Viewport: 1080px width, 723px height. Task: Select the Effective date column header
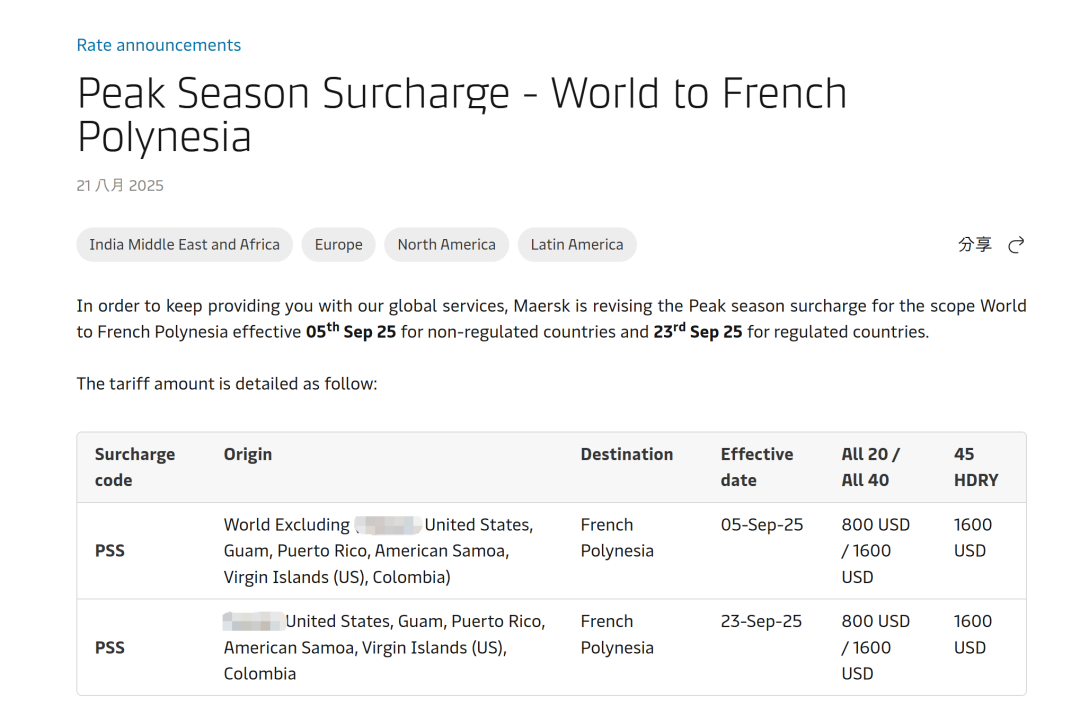click(756, 467)
